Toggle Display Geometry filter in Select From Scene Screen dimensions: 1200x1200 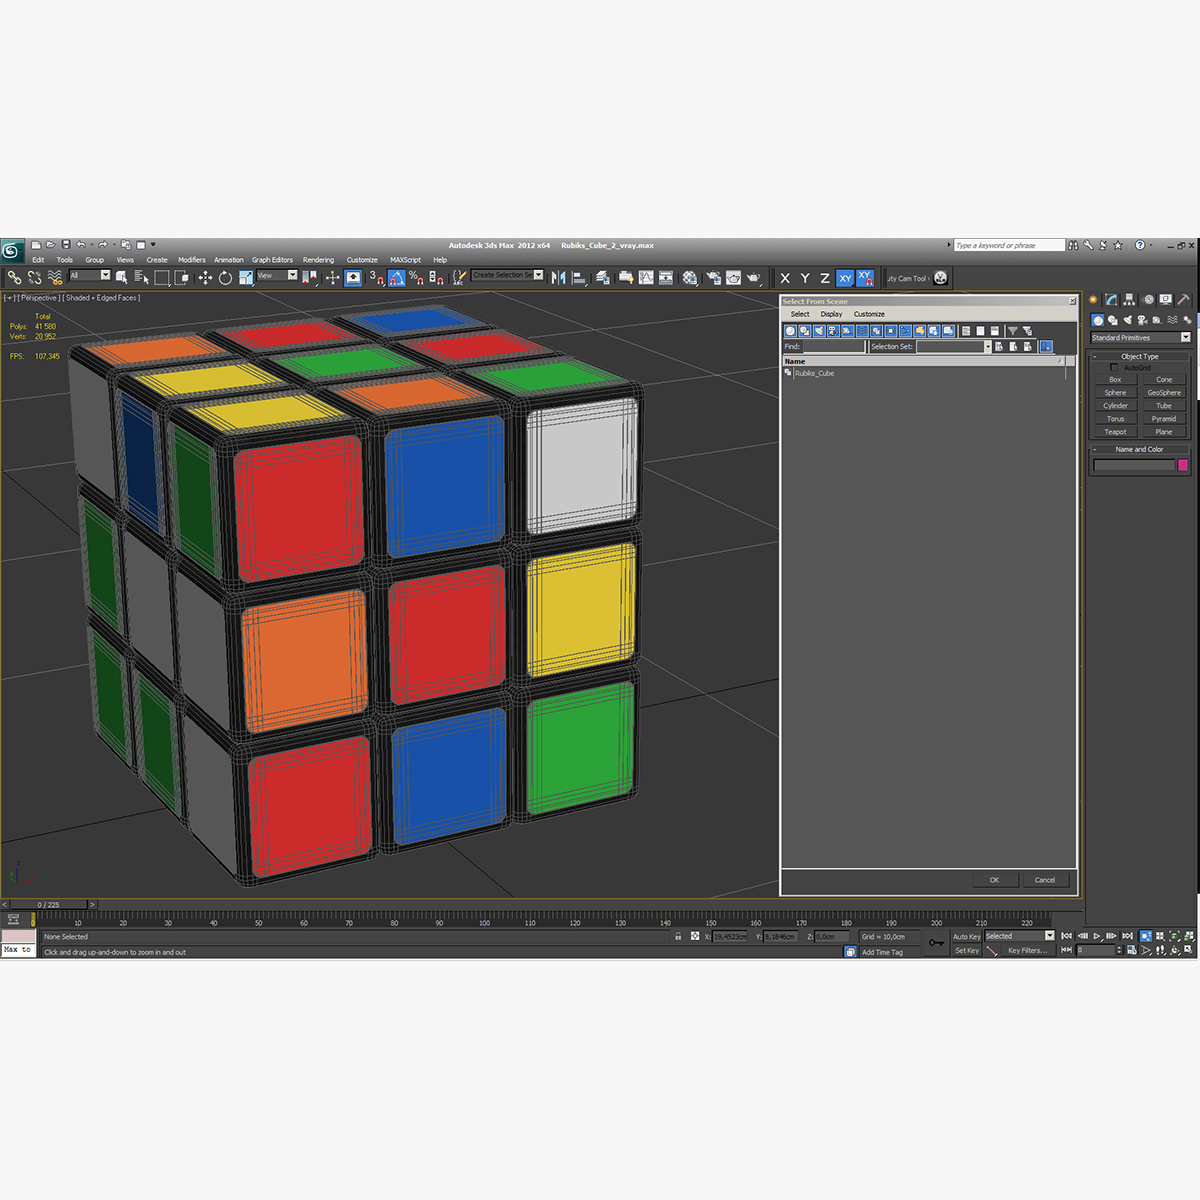(x=790, y=331)
